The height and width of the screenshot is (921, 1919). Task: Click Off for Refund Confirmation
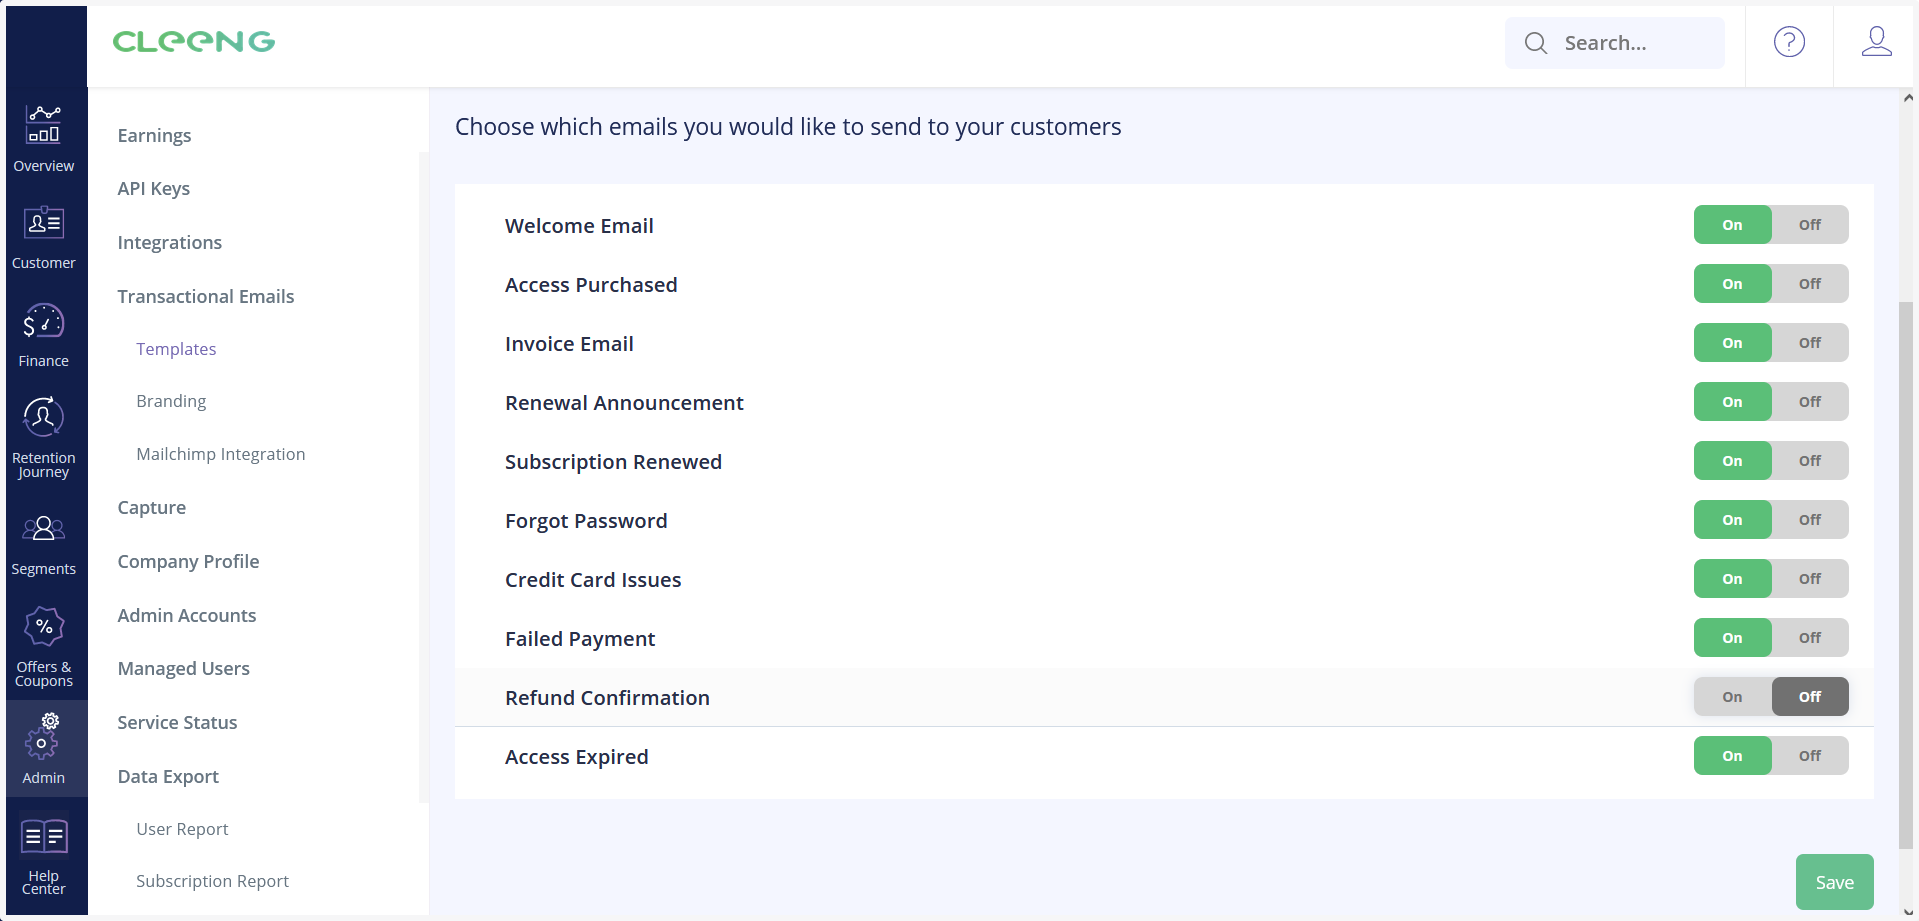point(1809,697)
